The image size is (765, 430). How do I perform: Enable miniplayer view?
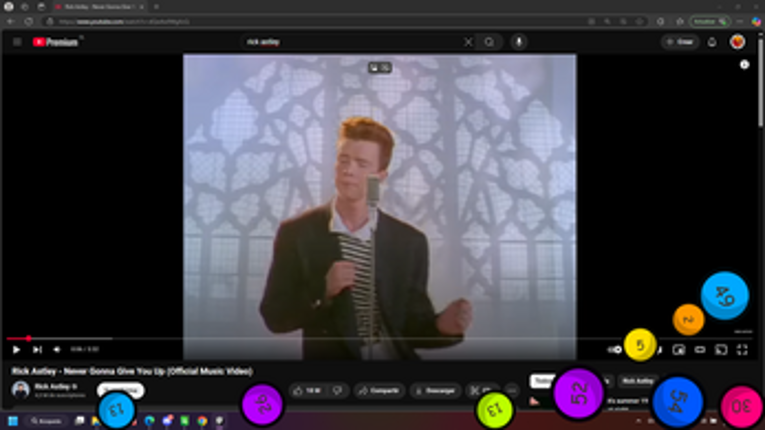point(678,350)
